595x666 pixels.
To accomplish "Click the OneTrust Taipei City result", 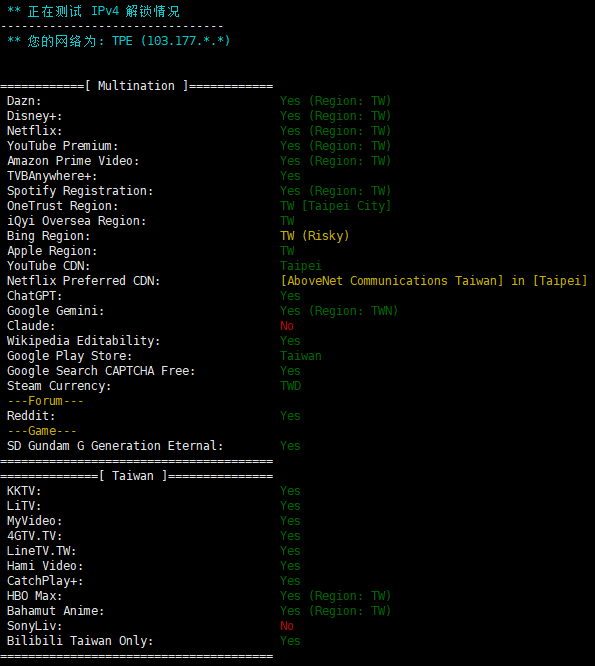I will (x=336, y=206).
